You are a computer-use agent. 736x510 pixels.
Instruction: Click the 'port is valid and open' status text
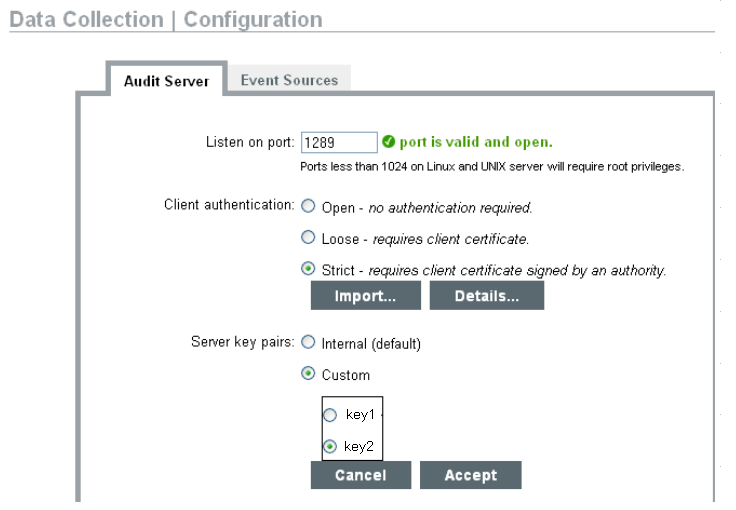pos(476,142)
